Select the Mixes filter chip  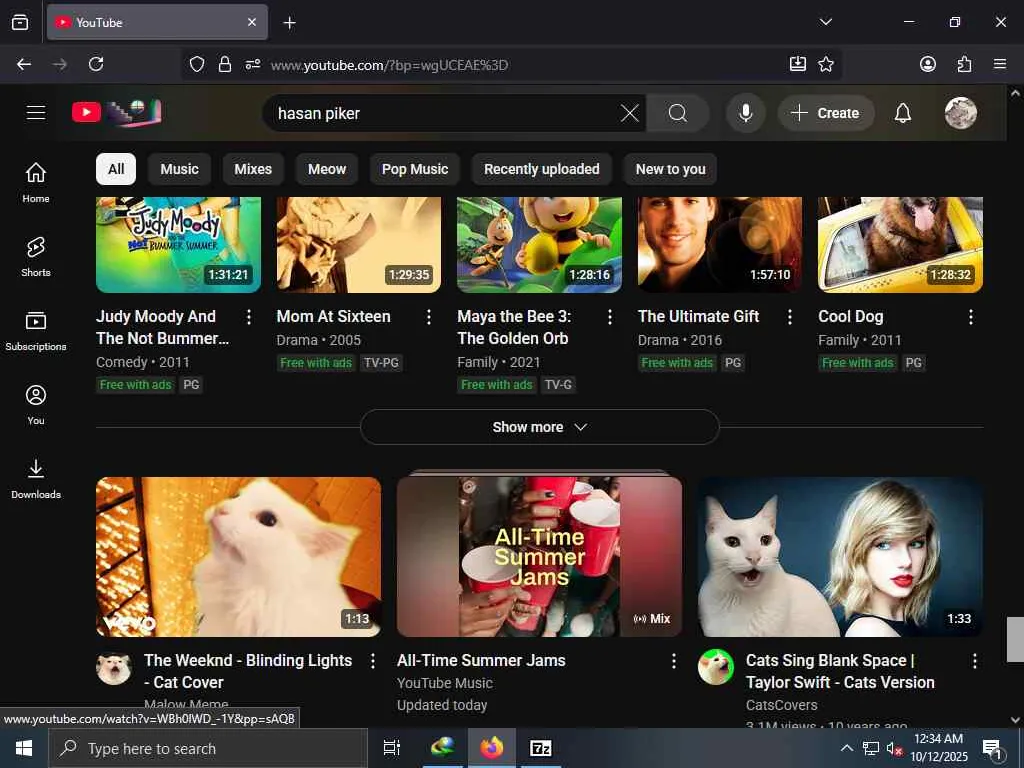click(x=253, y=169)
